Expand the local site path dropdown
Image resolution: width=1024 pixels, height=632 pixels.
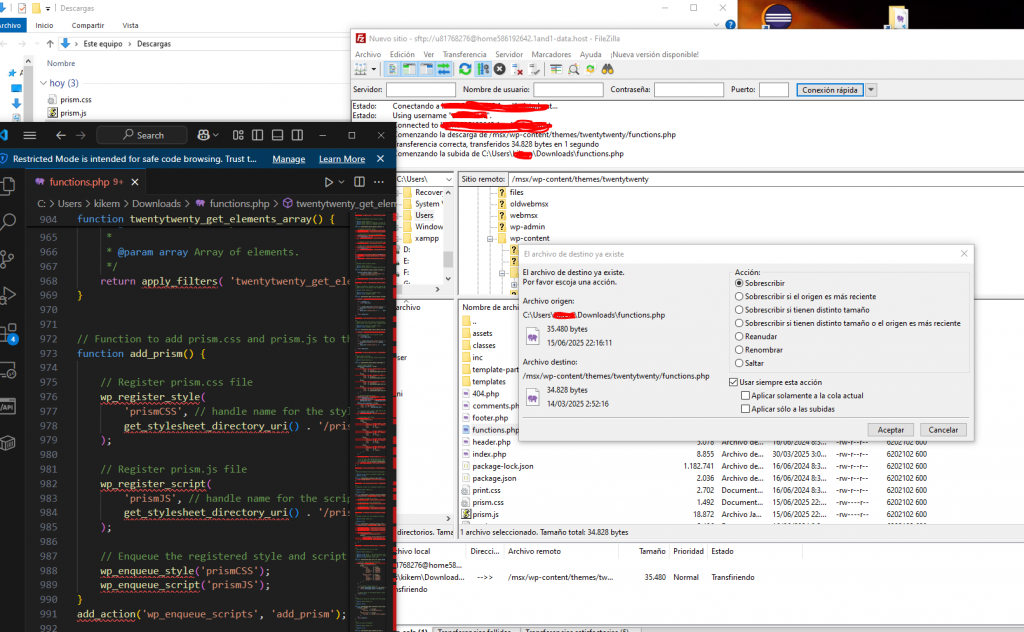pyautogui.click(x=449, y=179)
